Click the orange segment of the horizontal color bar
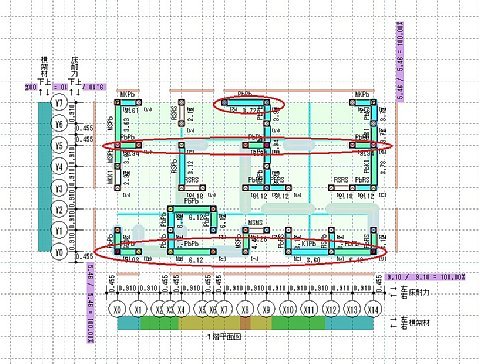480x364 pixels. 245,323
